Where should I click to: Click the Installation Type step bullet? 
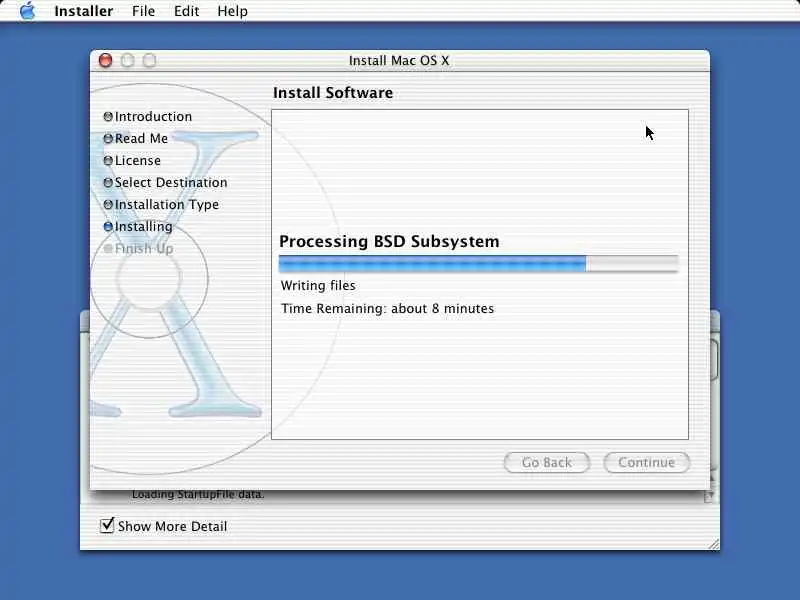[x=108, y=205]
